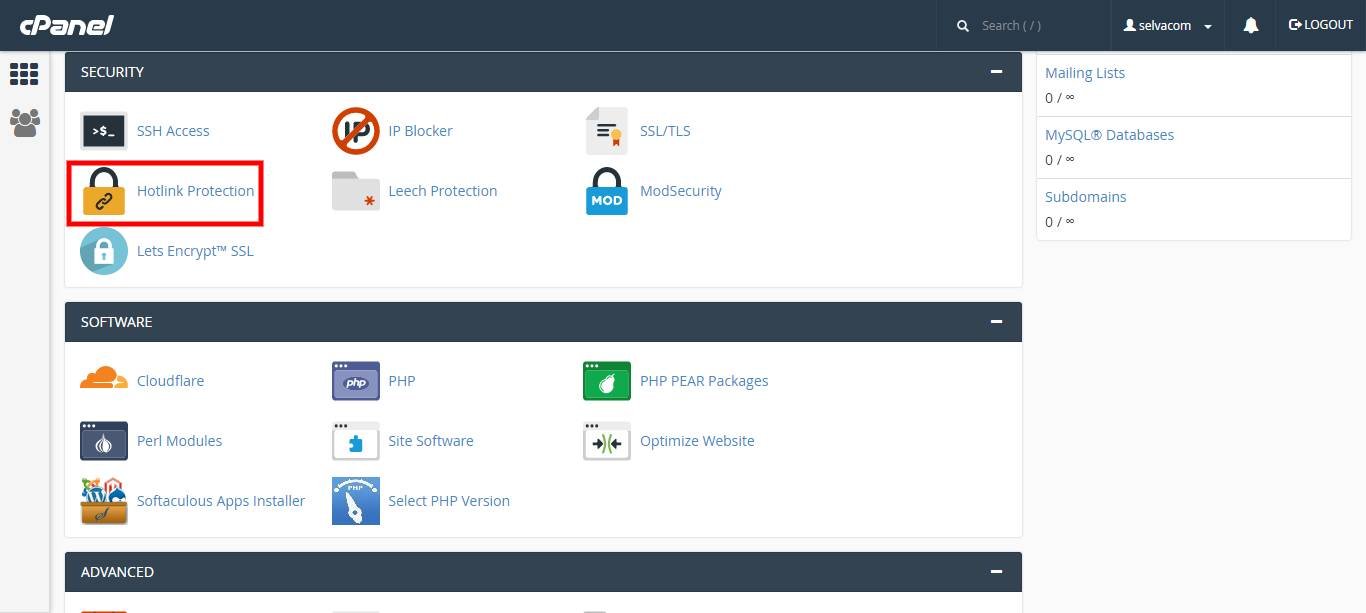Screen dimensions: 1366x613
Task: Click the Hotlink Protection padlock icon
Action: tap(104, 191)
